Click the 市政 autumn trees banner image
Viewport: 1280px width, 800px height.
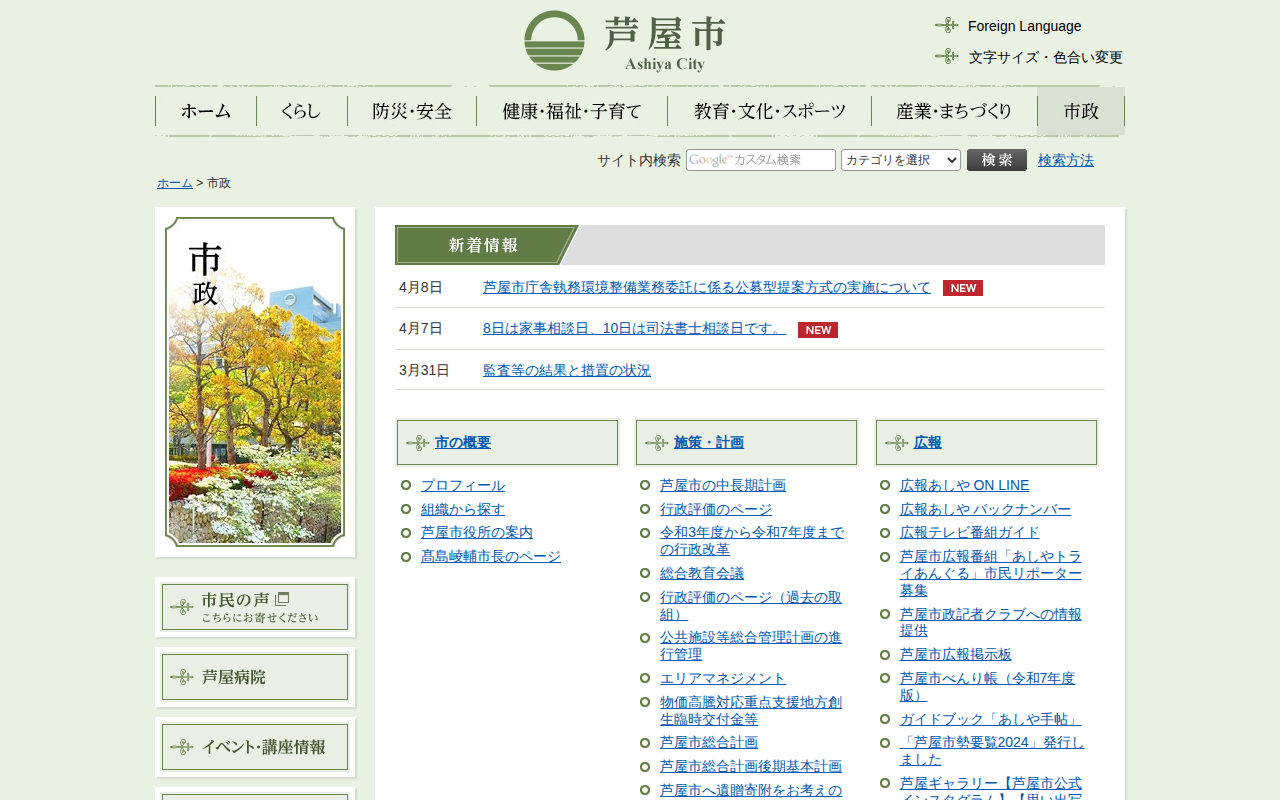255,382
